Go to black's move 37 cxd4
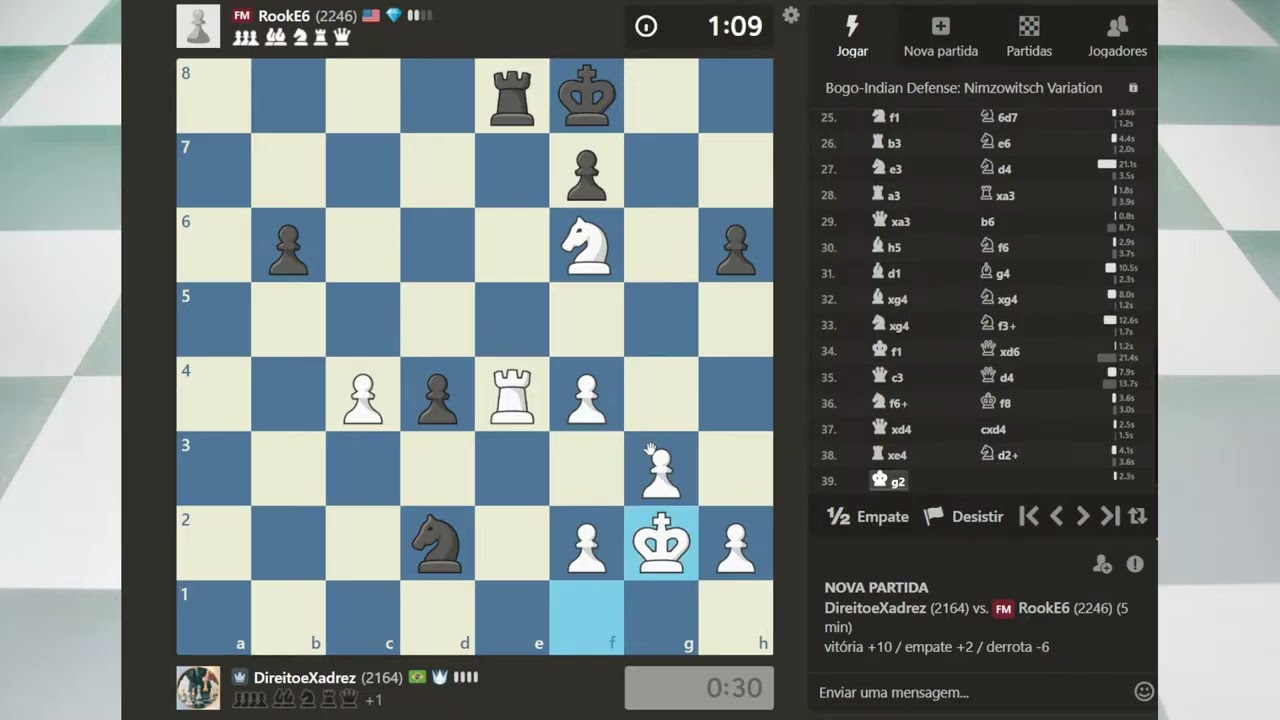Viewport: 1280px width, 720px height. coord(993,429)
